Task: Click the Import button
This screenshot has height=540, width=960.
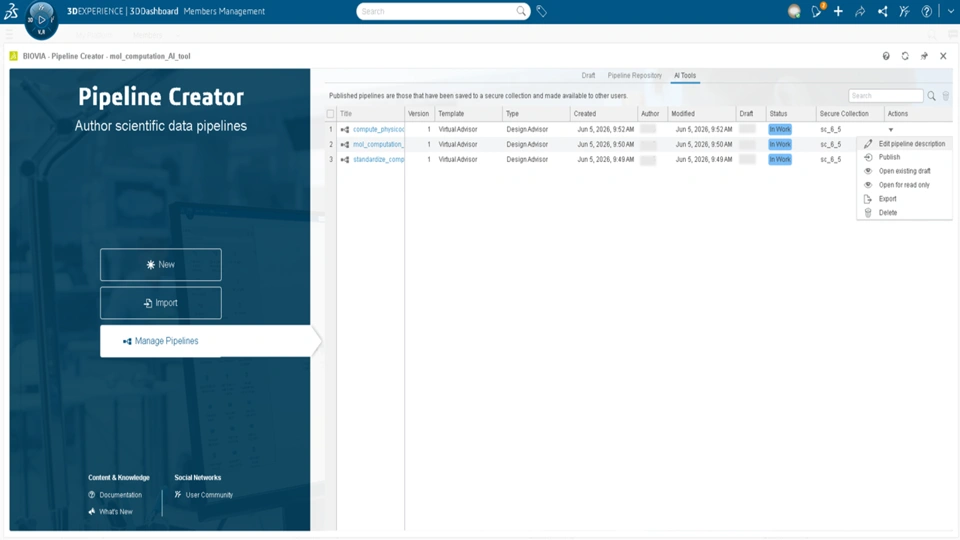Action: (x=161, y=302)
